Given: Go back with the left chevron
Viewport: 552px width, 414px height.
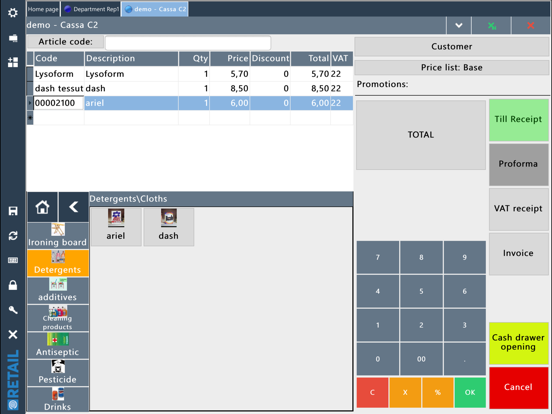Looking at the screenshot, I should 74,207.
